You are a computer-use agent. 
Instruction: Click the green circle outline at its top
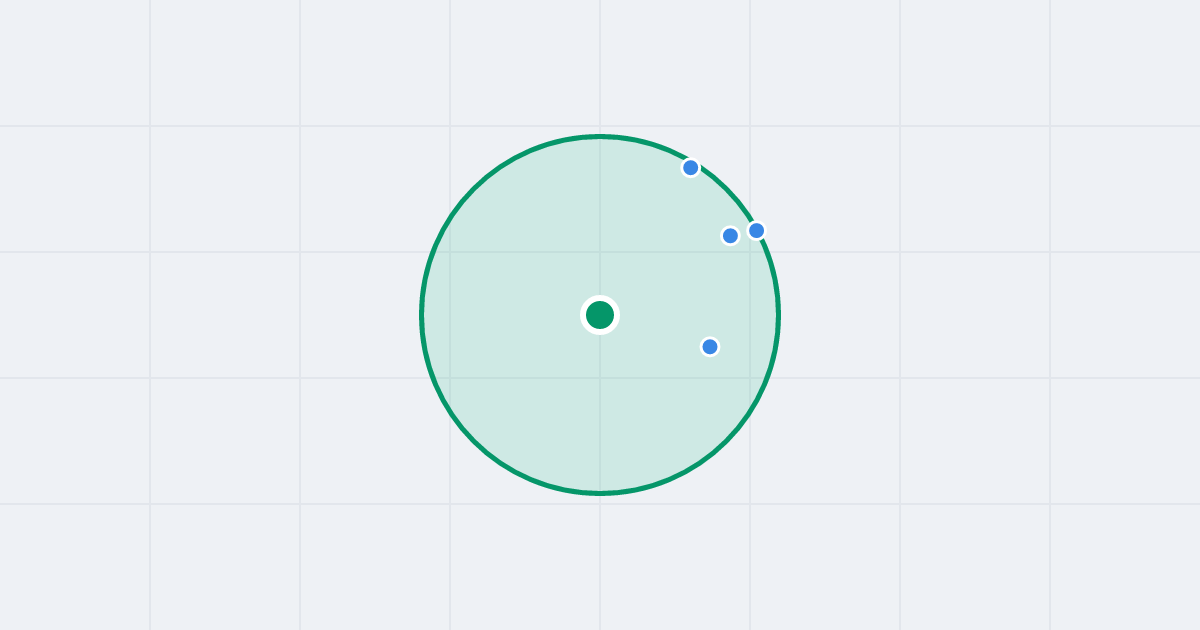[x=600, y=136]
